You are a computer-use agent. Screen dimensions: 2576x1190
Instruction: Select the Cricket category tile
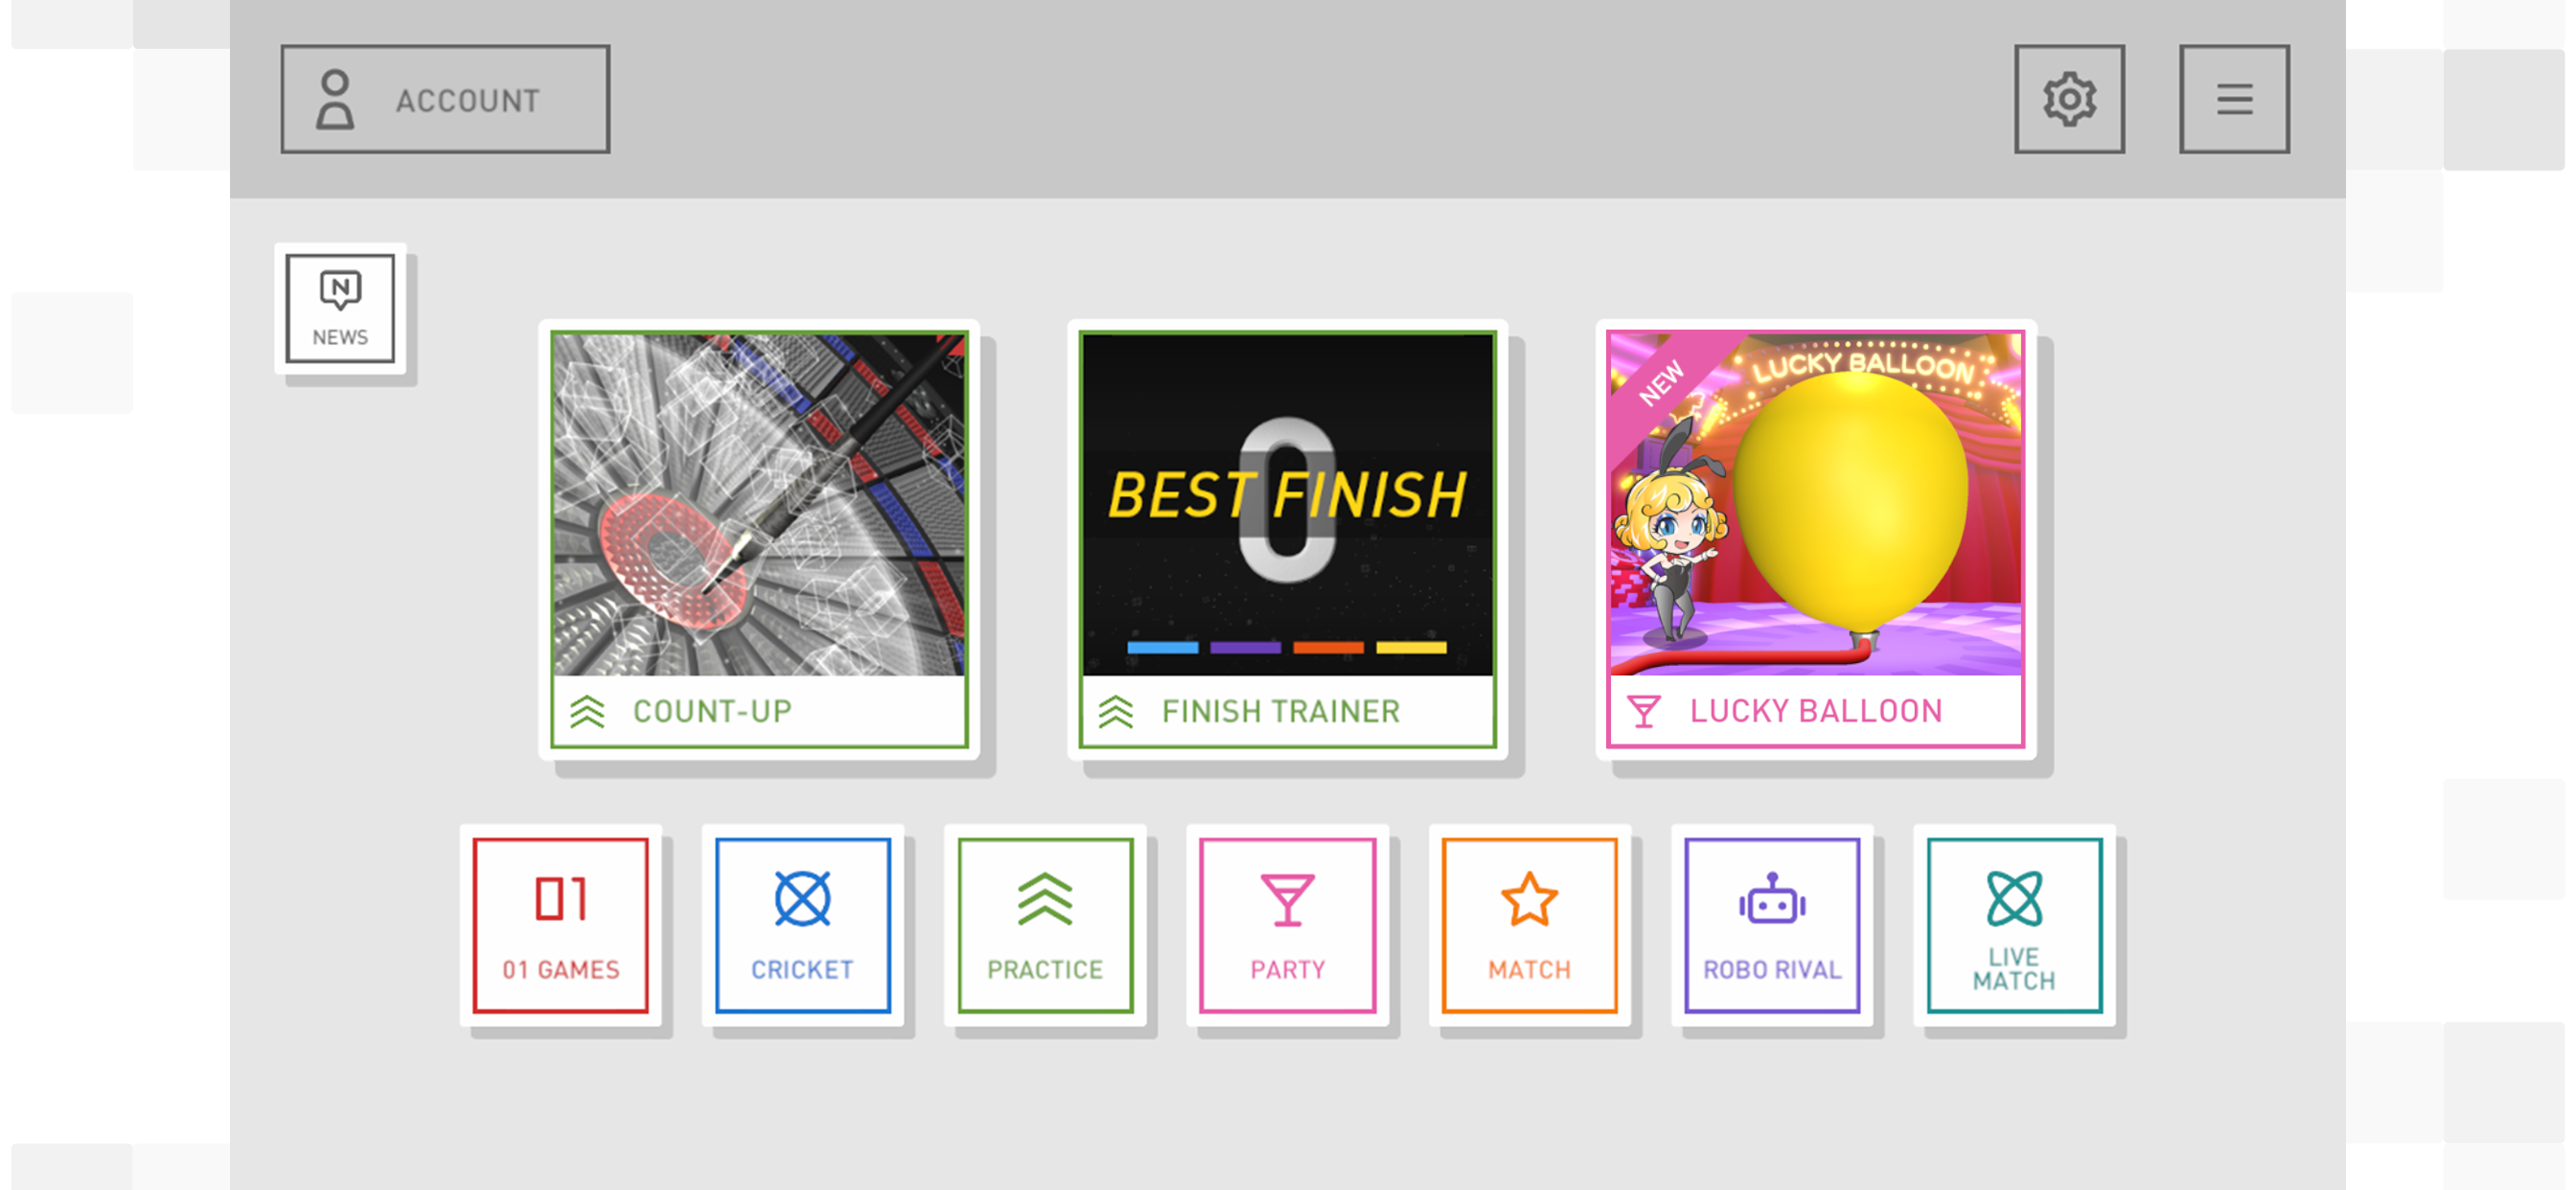pos(803,925)
